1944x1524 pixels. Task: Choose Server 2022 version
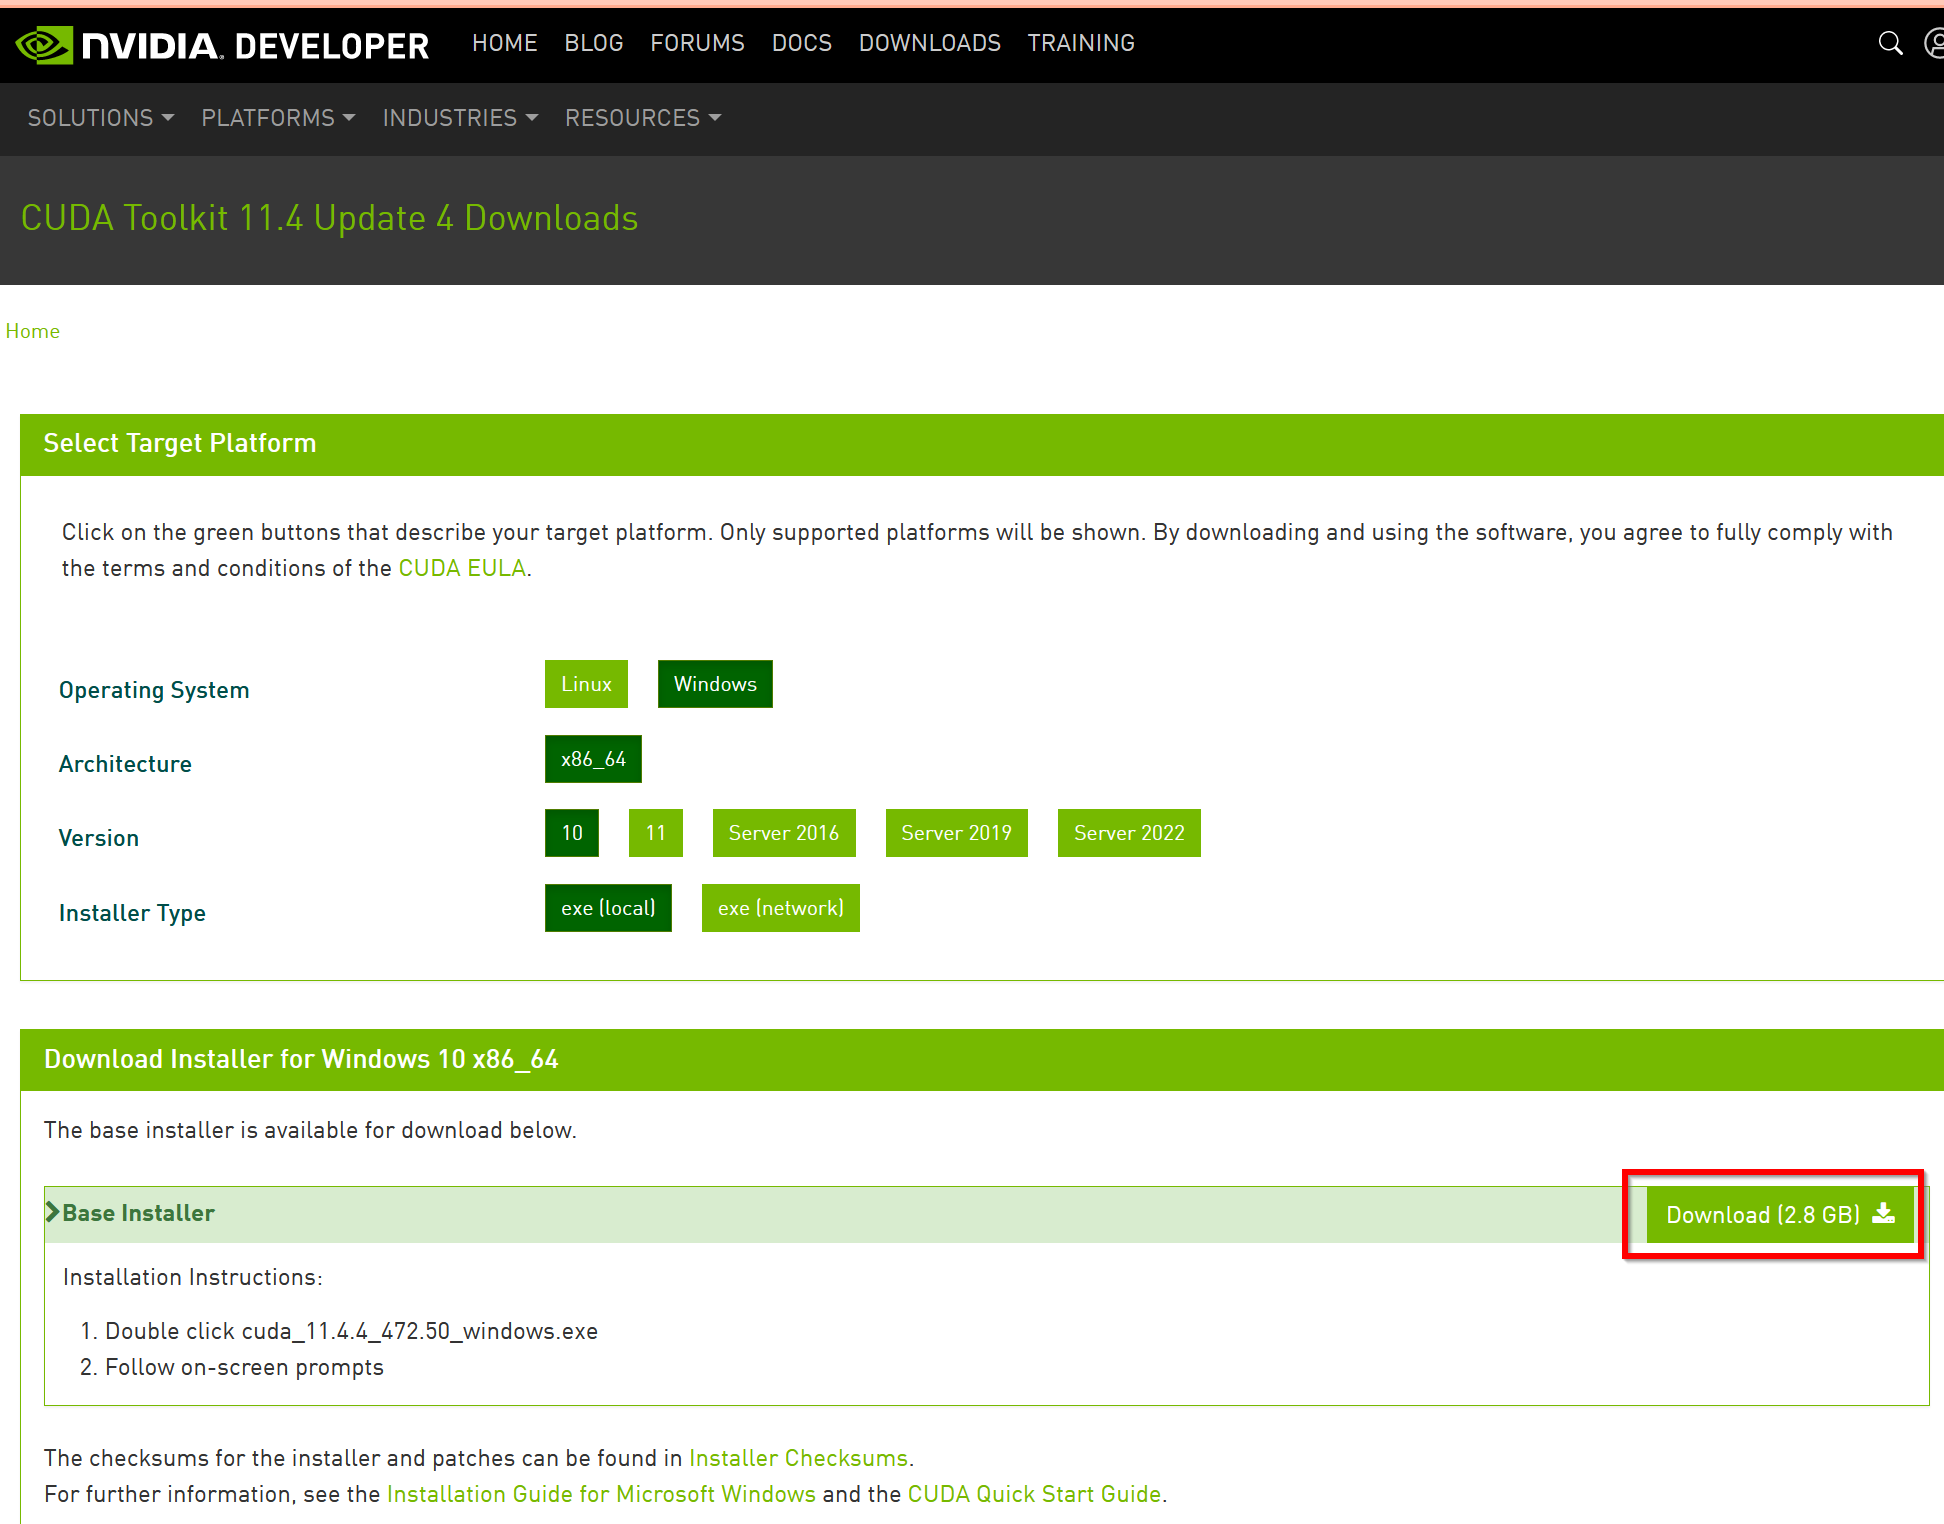coord(1129,833)
